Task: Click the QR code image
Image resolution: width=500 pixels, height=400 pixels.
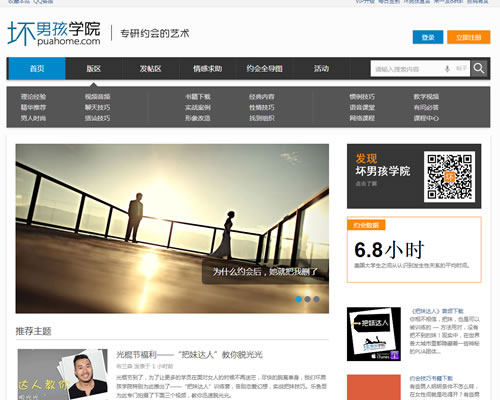Action: 449,177
